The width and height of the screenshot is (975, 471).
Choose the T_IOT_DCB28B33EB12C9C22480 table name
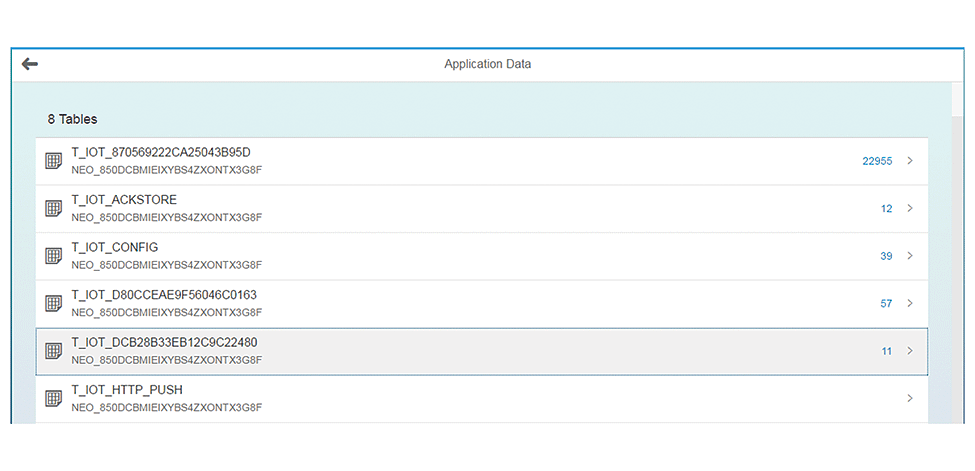coord(164,342)
